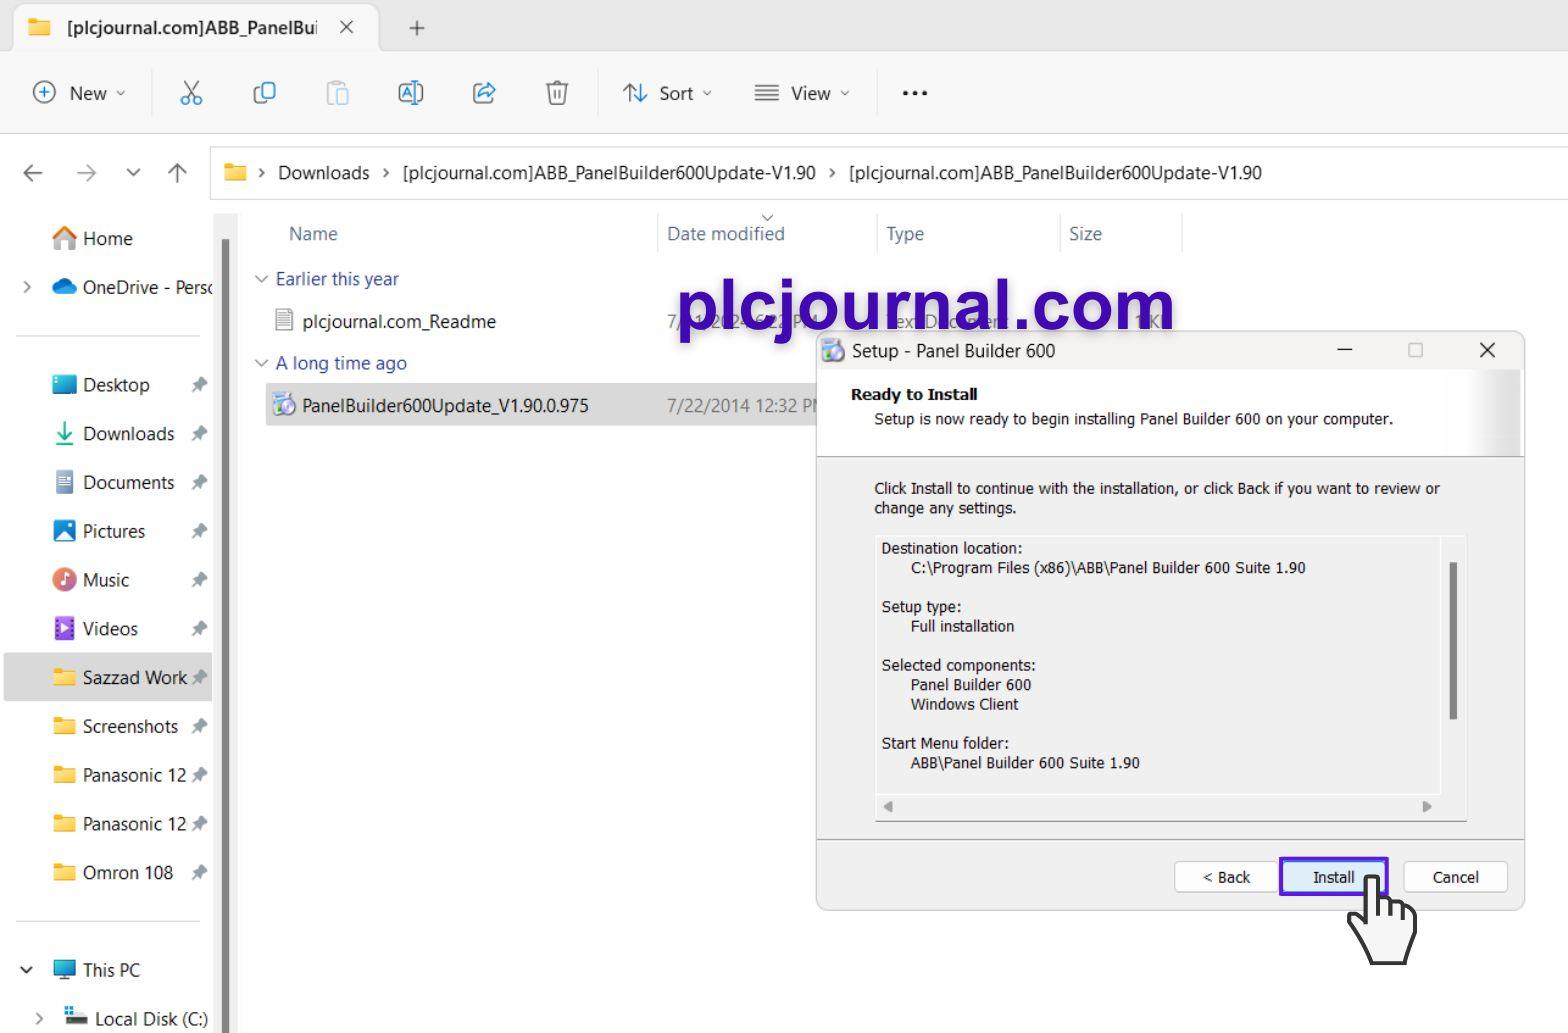Image resolution: width=1568 pixels, height=1033 pixels.
Task: Open a new tab with plus button
Action: pyautogui.click(x=417, y=28)
